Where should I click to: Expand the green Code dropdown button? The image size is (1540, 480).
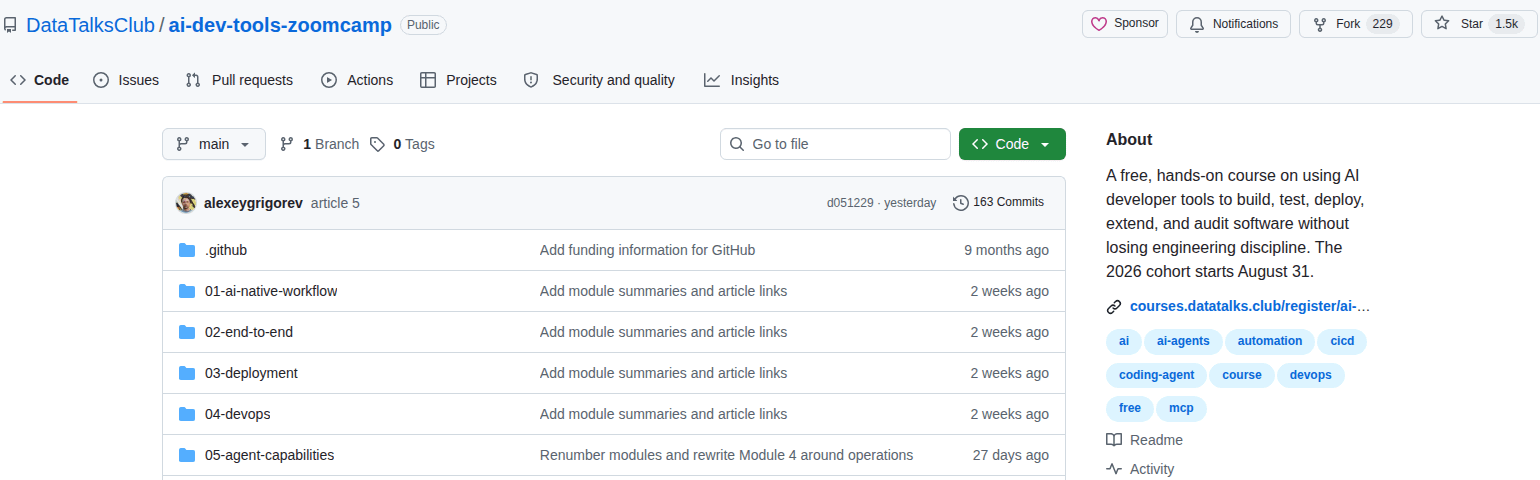[1012, 144]
